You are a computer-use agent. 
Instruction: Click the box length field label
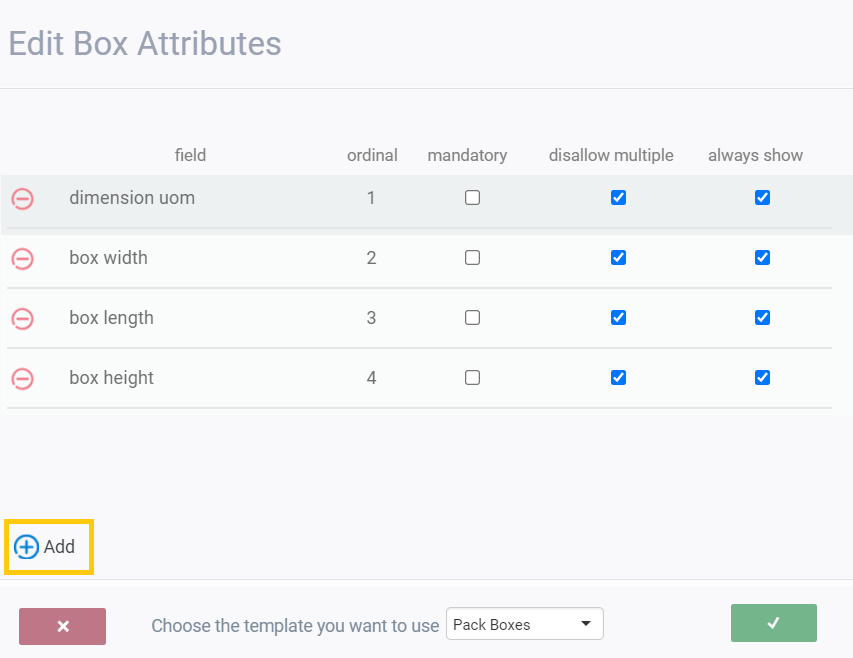tap(111, 318)
